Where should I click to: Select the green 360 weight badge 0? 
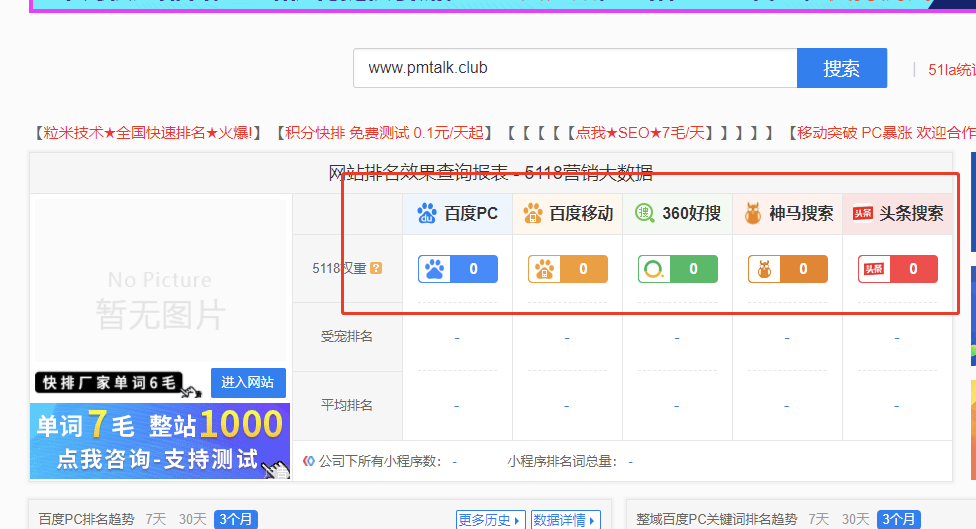(678, 269)
